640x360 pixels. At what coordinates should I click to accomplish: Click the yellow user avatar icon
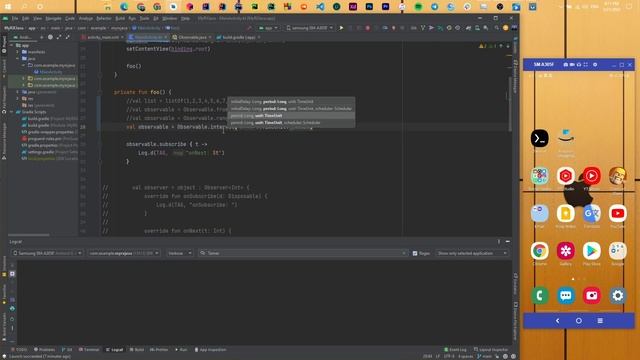[x=505, y=28]
